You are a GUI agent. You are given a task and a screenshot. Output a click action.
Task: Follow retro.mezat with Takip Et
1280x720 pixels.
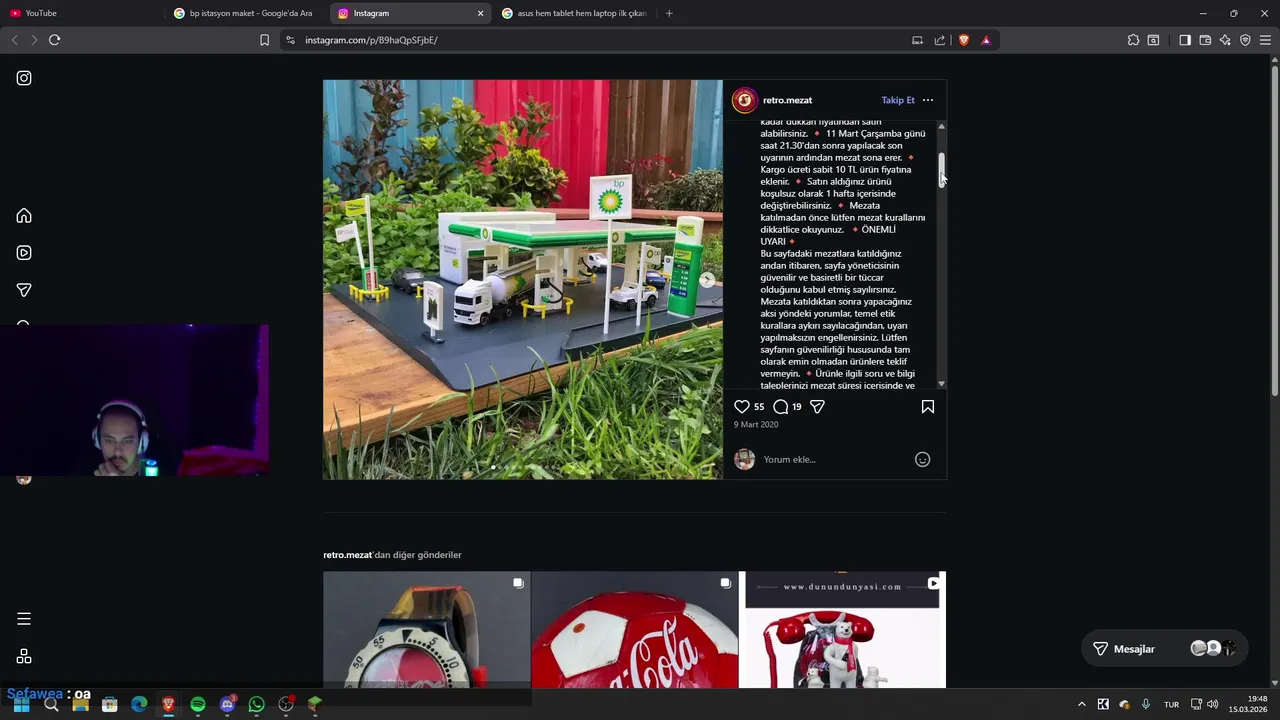pos(898,100)
